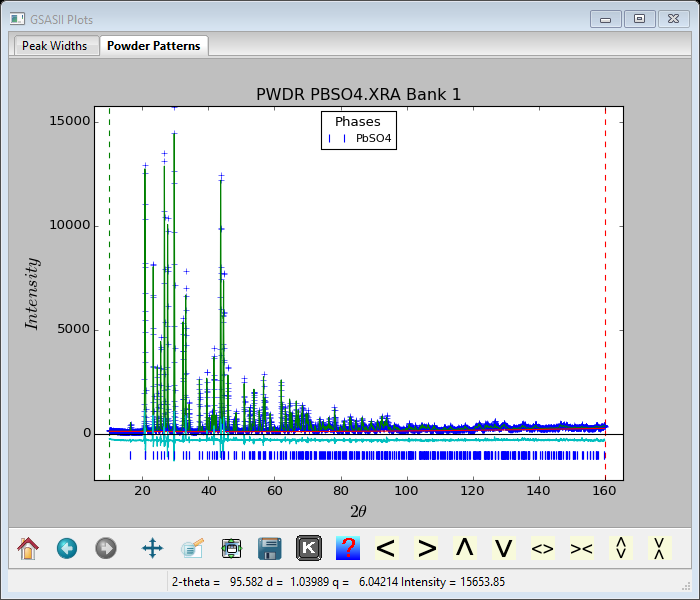The image size is (700, 600).
Task: Click the Home reset view icon
Action: point(28,548)
